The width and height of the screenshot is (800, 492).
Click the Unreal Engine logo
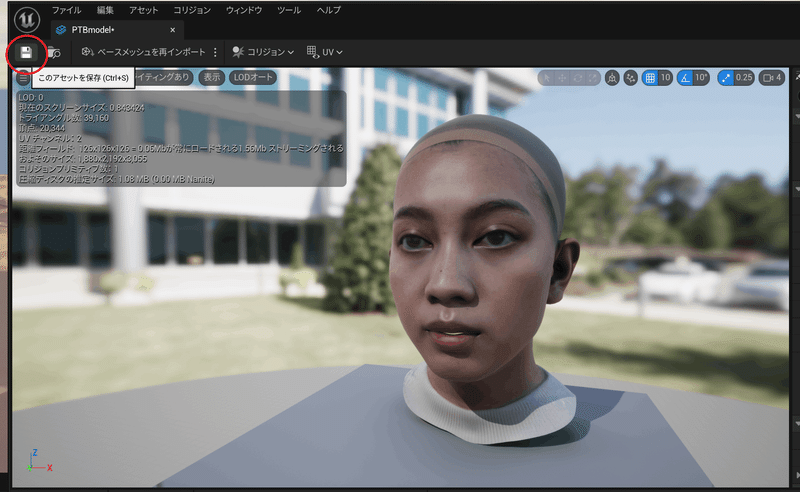click(x=27, y=19)
